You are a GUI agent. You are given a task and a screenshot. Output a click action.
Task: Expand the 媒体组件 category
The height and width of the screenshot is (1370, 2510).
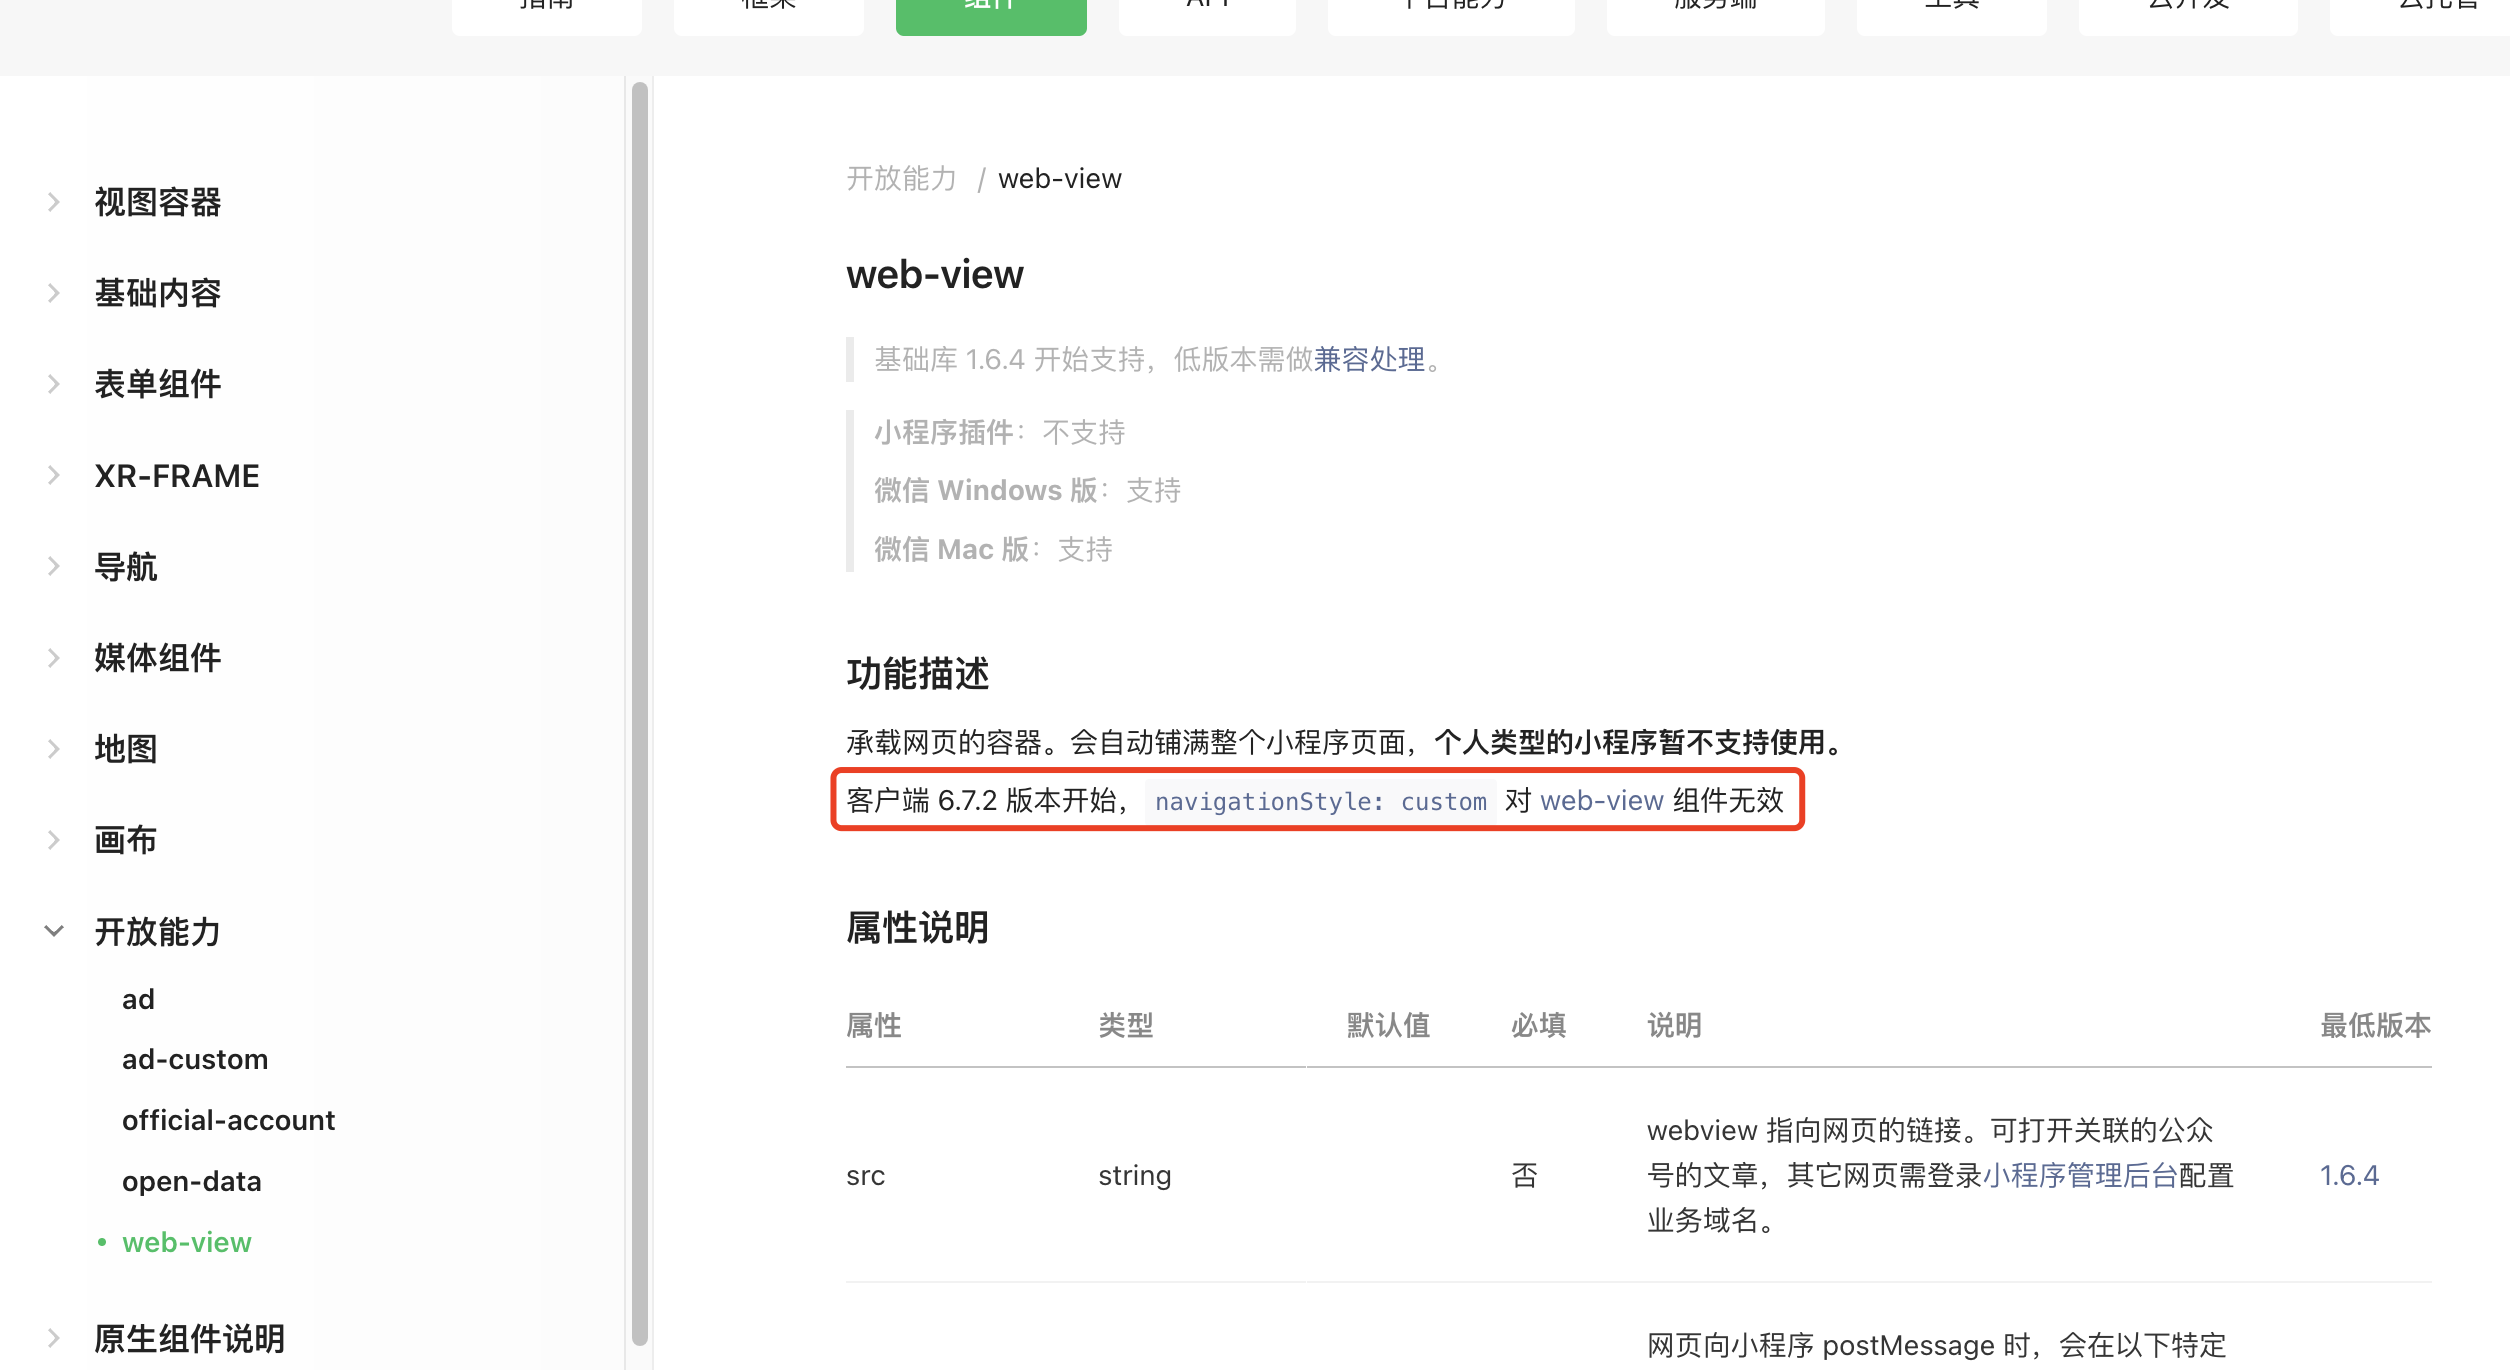tap(54, 658)
